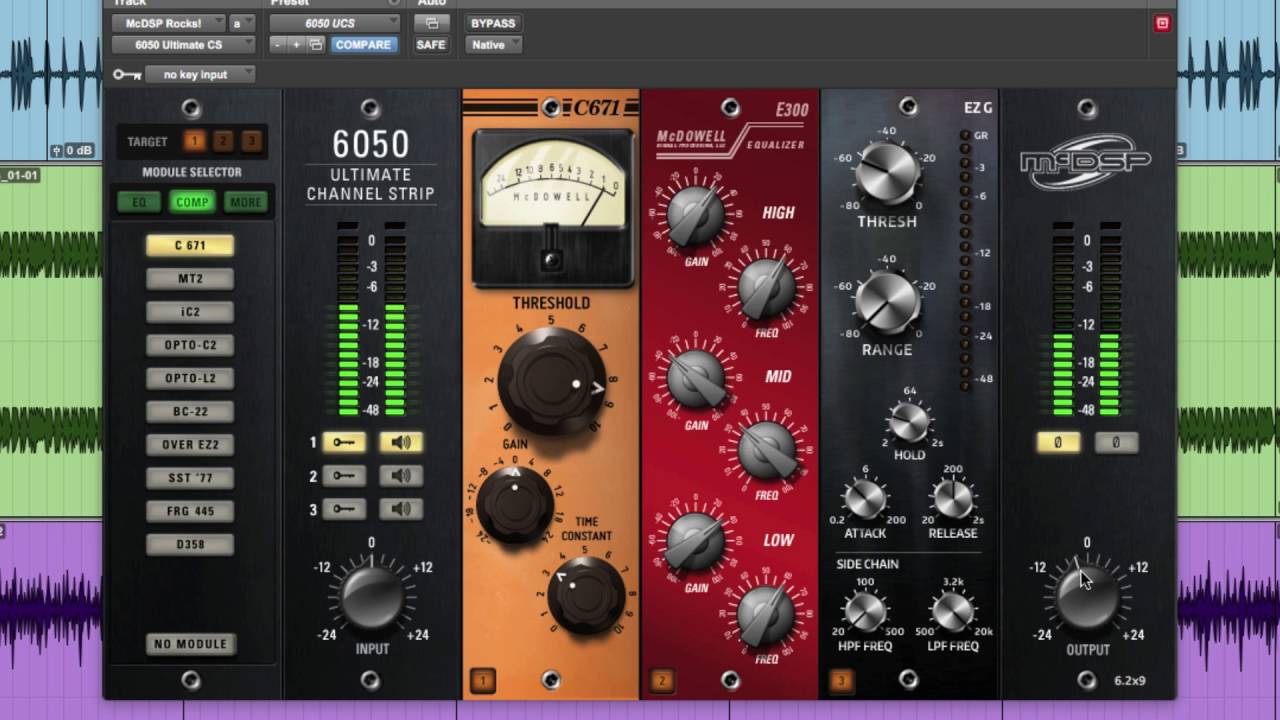The image size is (1280, 720).
Task: Click slot number 1 badge on C671 module
Action: point(482,682)
